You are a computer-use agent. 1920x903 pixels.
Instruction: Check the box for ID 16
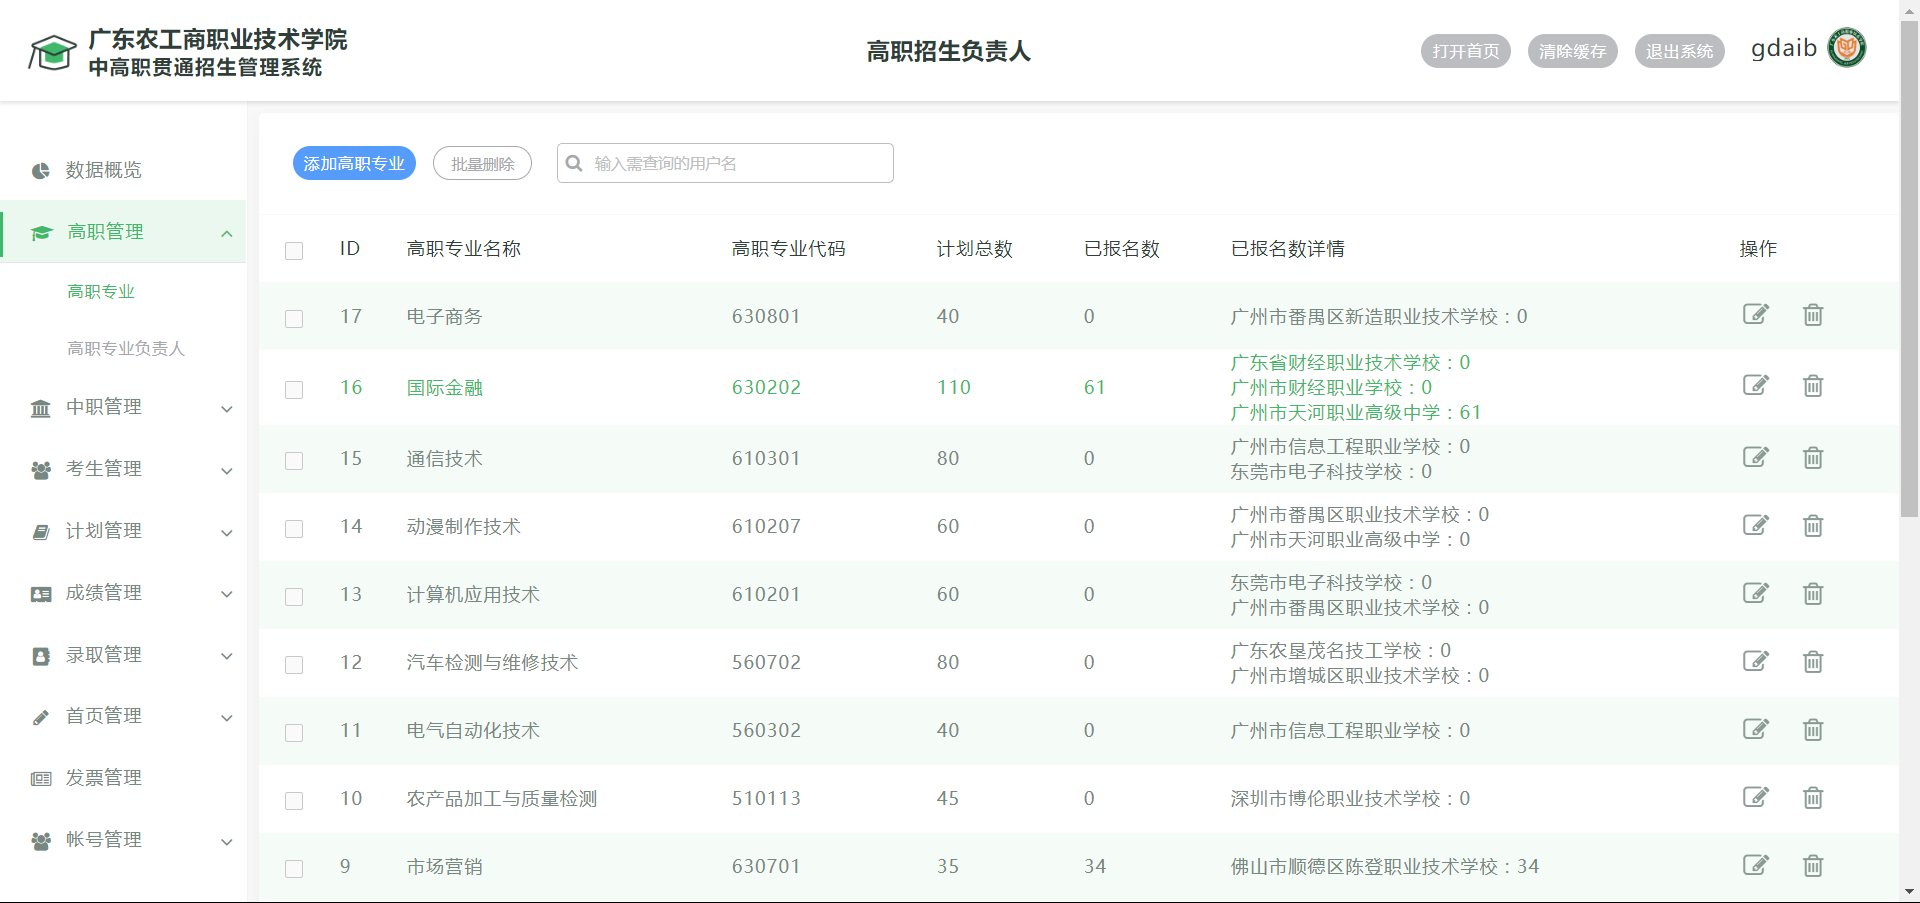(294, 389)
